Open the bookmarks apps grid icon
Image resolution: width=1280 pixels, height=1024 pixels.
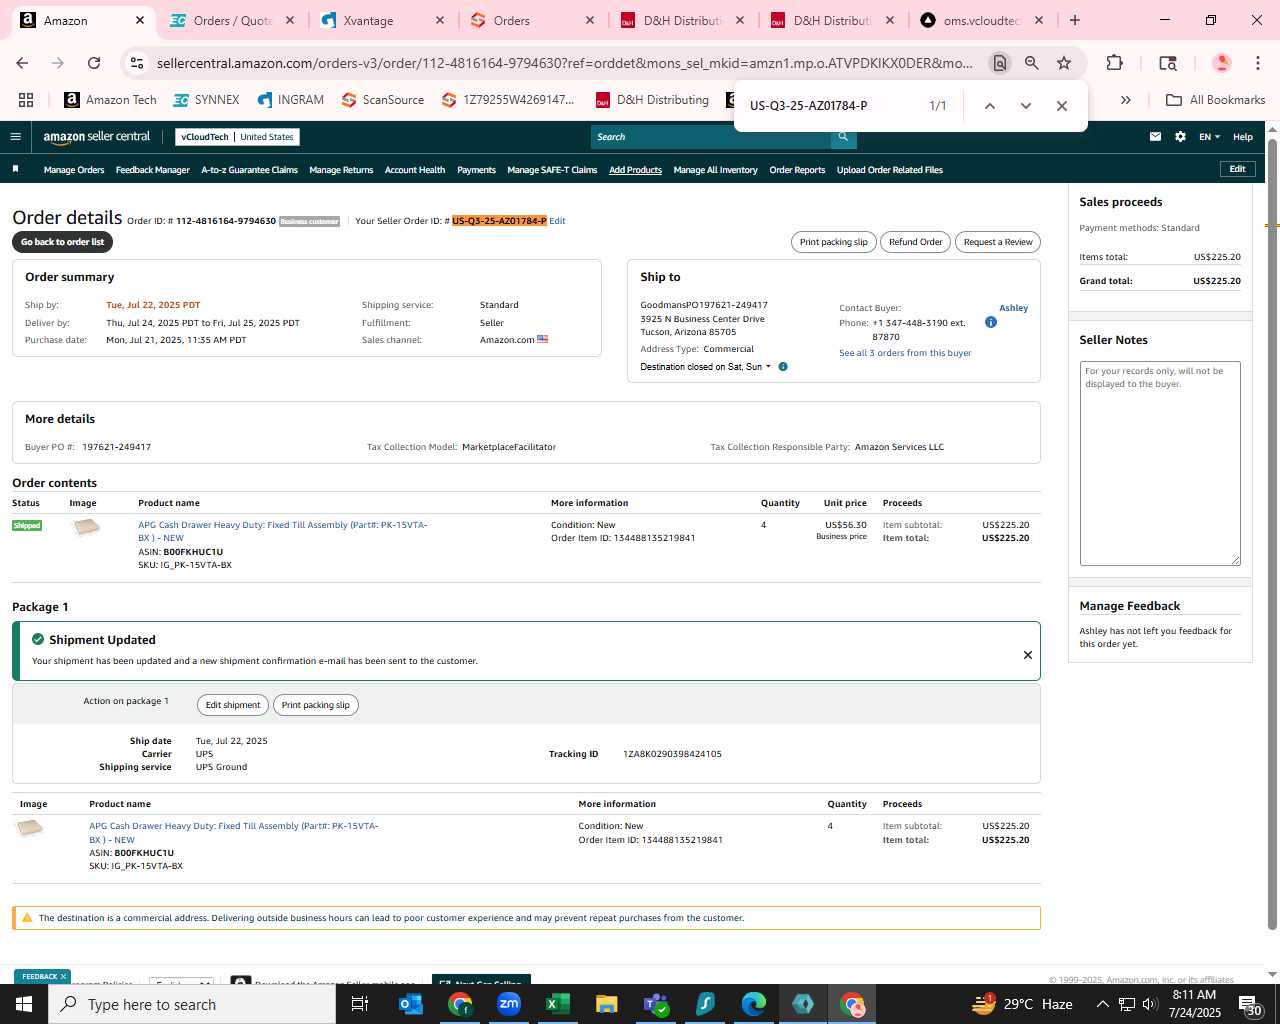click(x=26, y=100)
